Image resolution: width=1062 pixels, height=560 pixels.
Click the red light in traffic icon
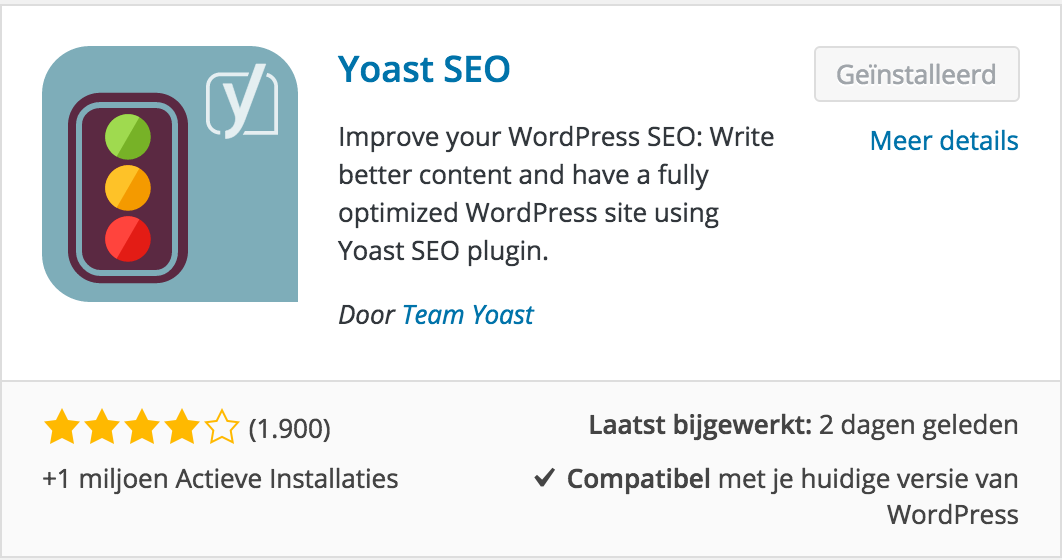coord(128,238)
